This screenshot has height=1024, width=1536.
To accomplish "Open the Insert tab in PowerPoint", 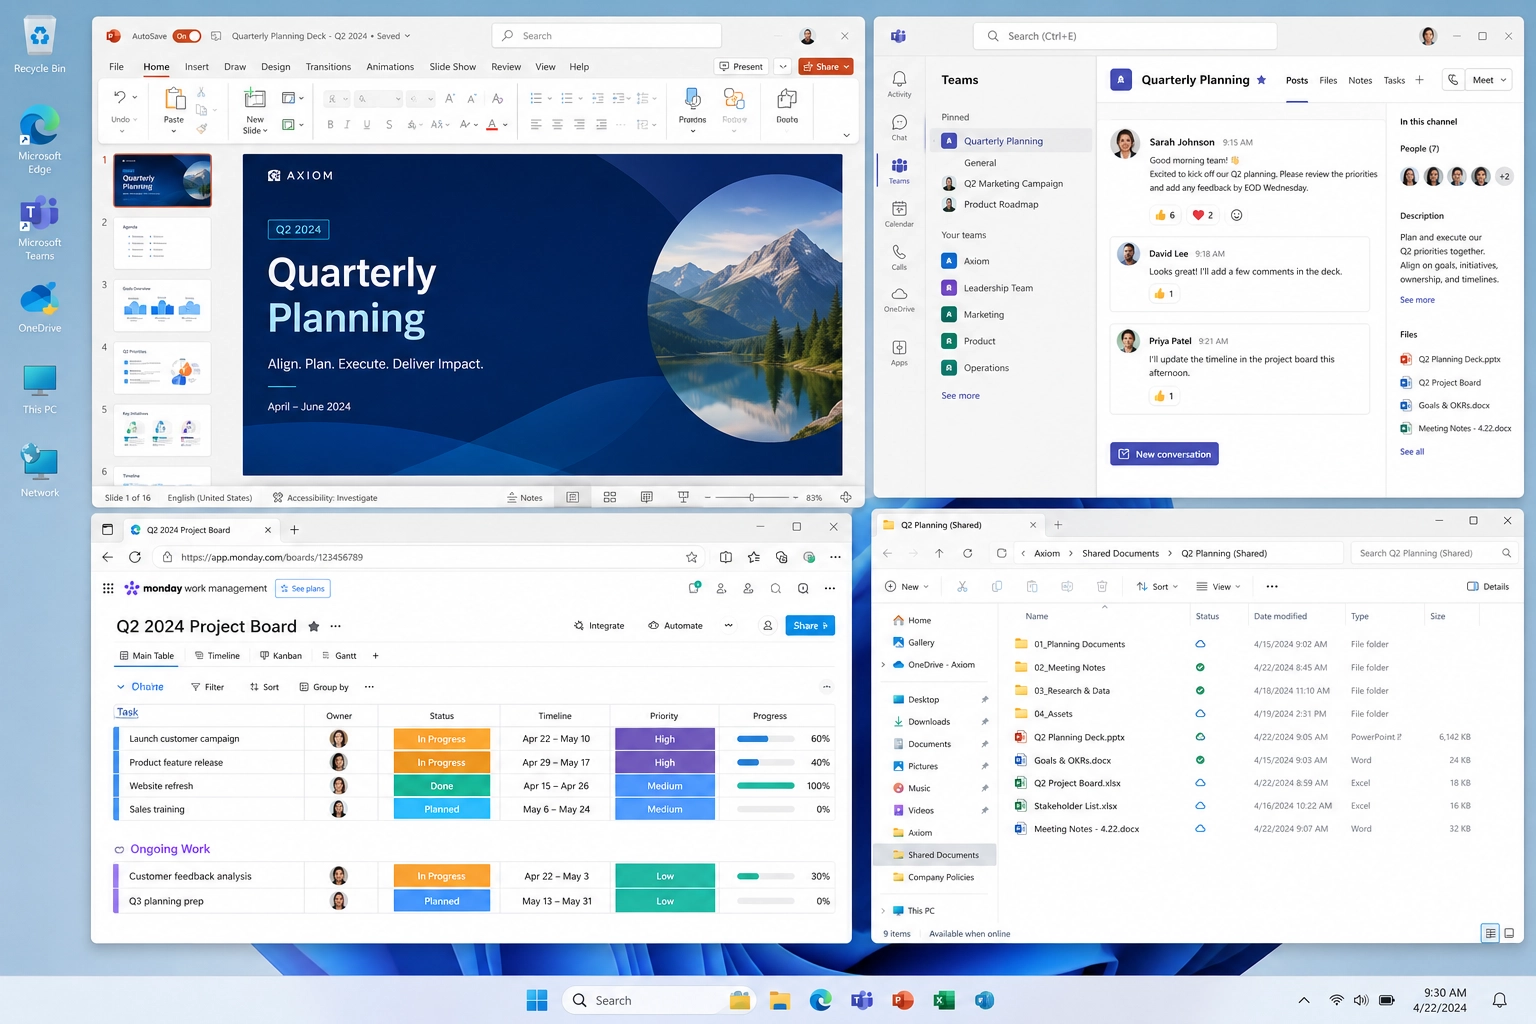I will pyautogui.click(x=197, y=67).
